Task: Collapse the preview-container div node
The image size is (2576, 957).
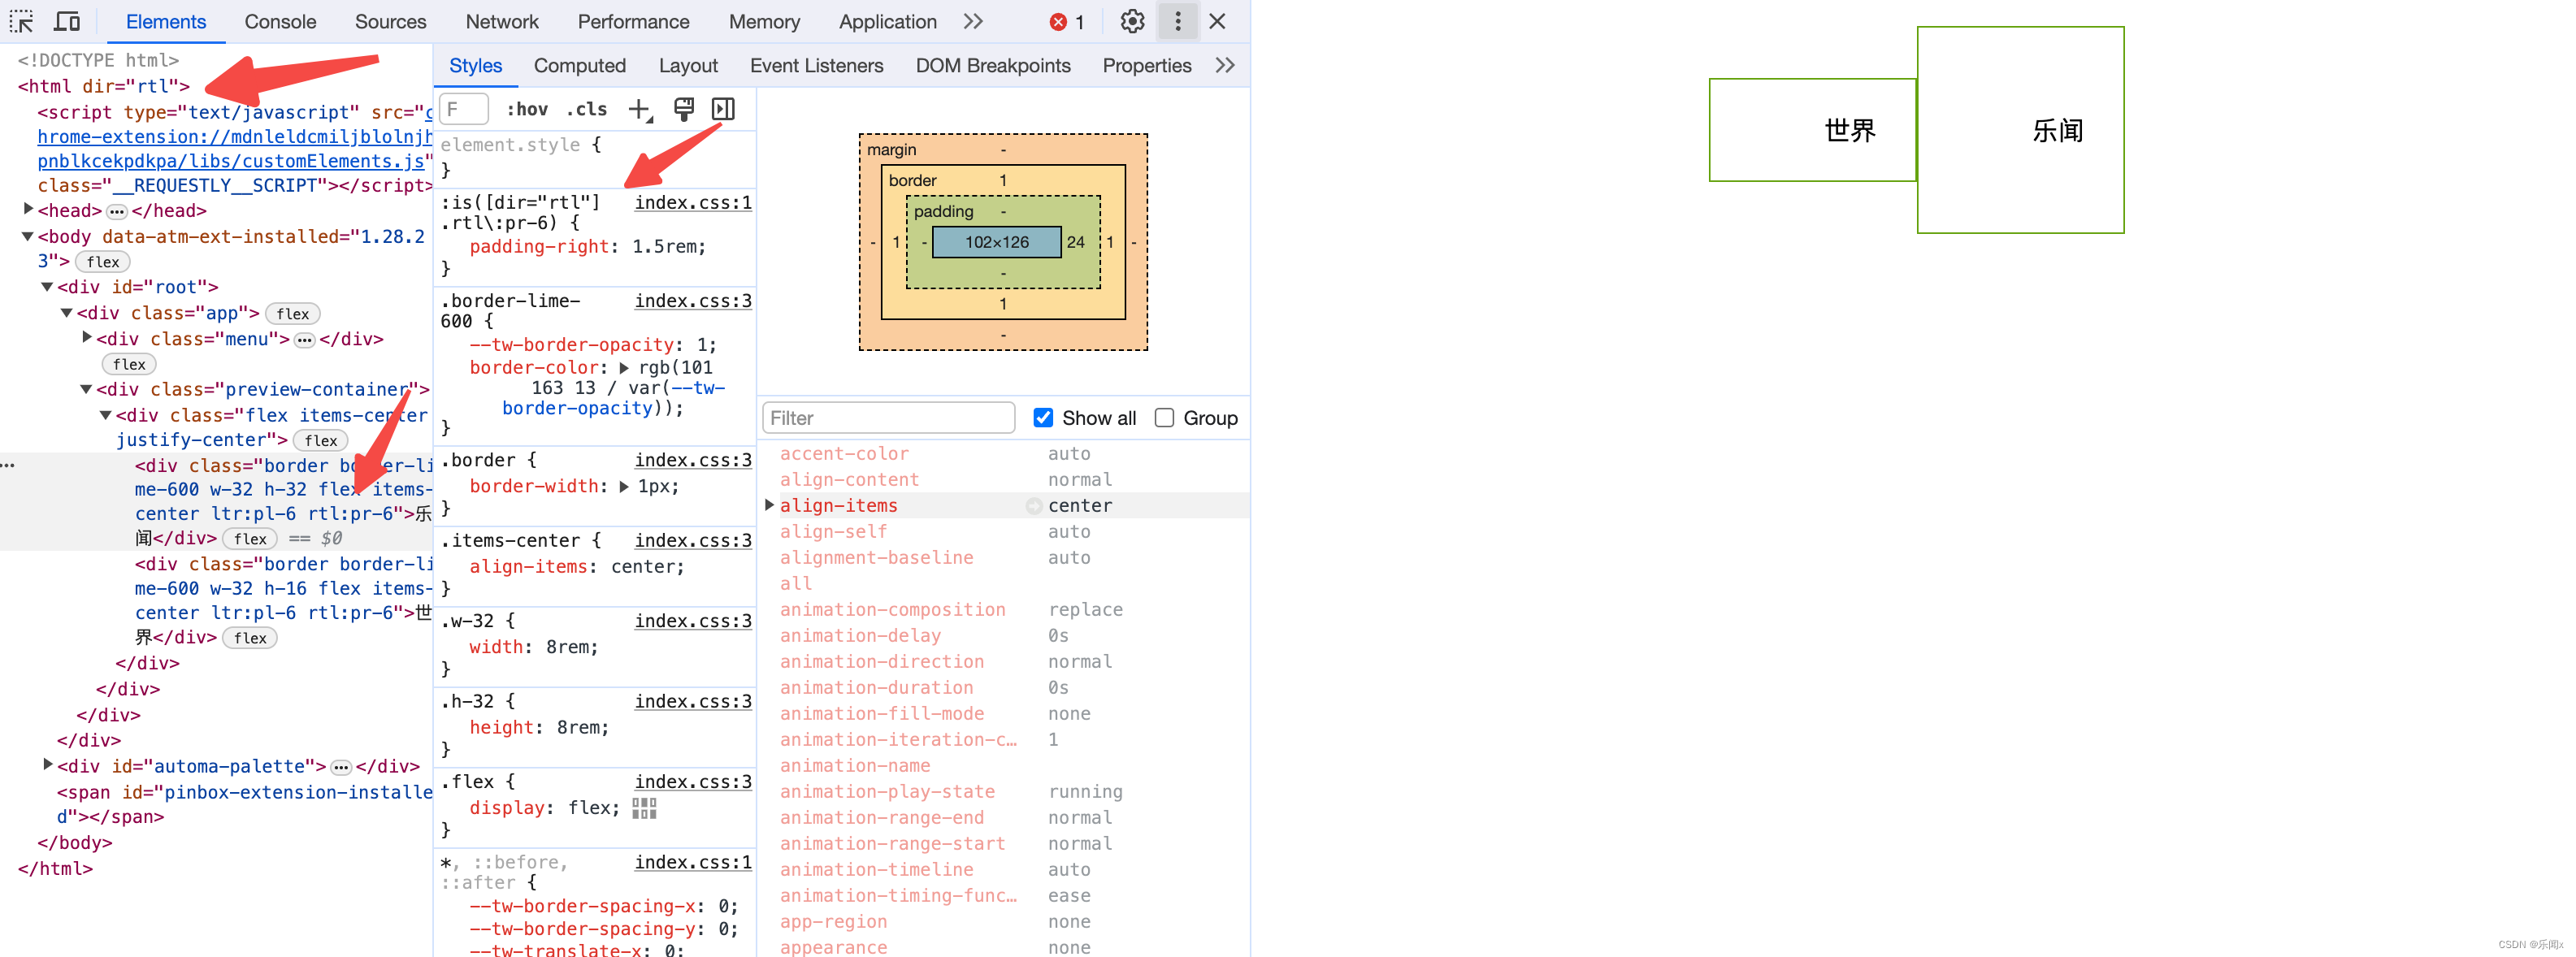Action: click(86, 389)
